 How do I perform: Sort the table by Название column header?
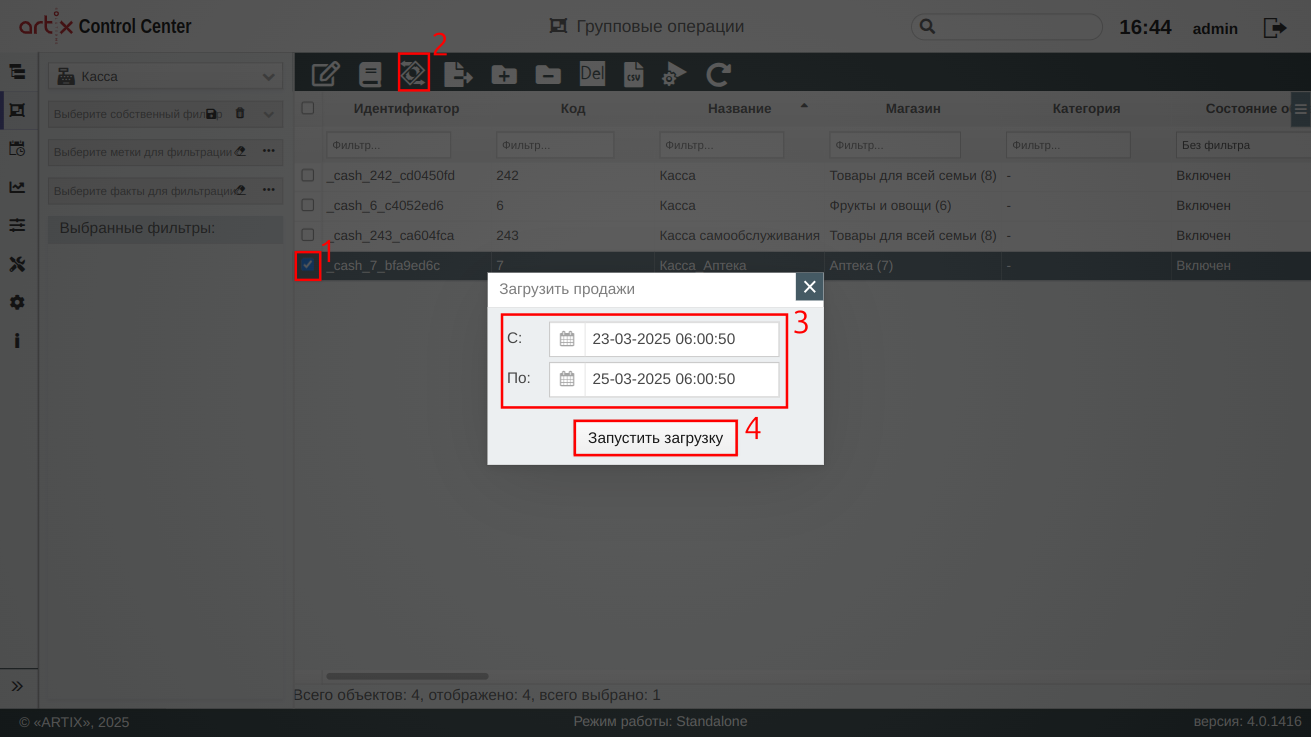tap(739, 108)
